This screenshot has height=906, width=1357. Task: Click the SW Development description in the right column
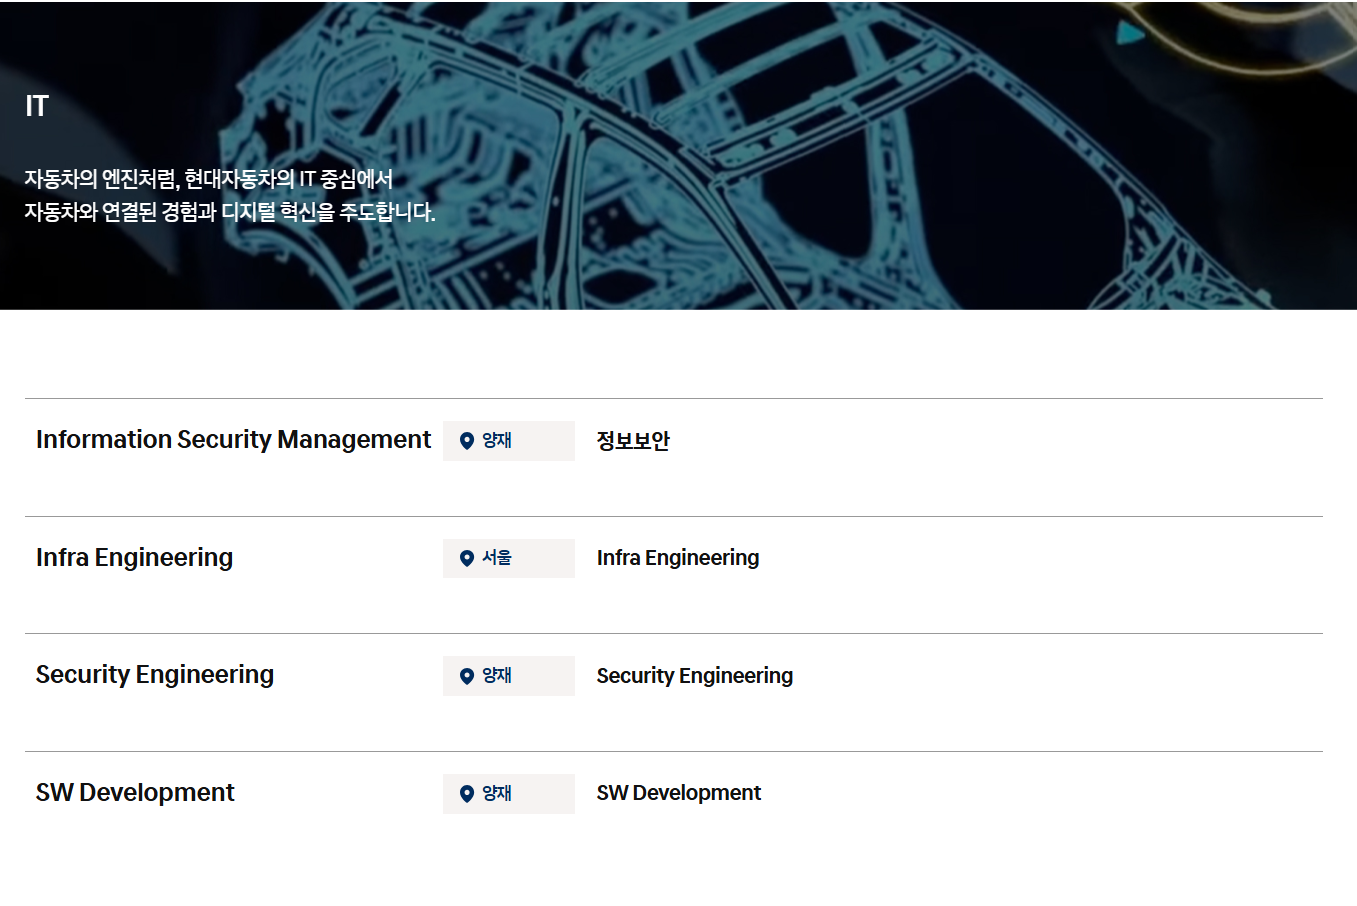pyautogui.click(x=679, y=793)
